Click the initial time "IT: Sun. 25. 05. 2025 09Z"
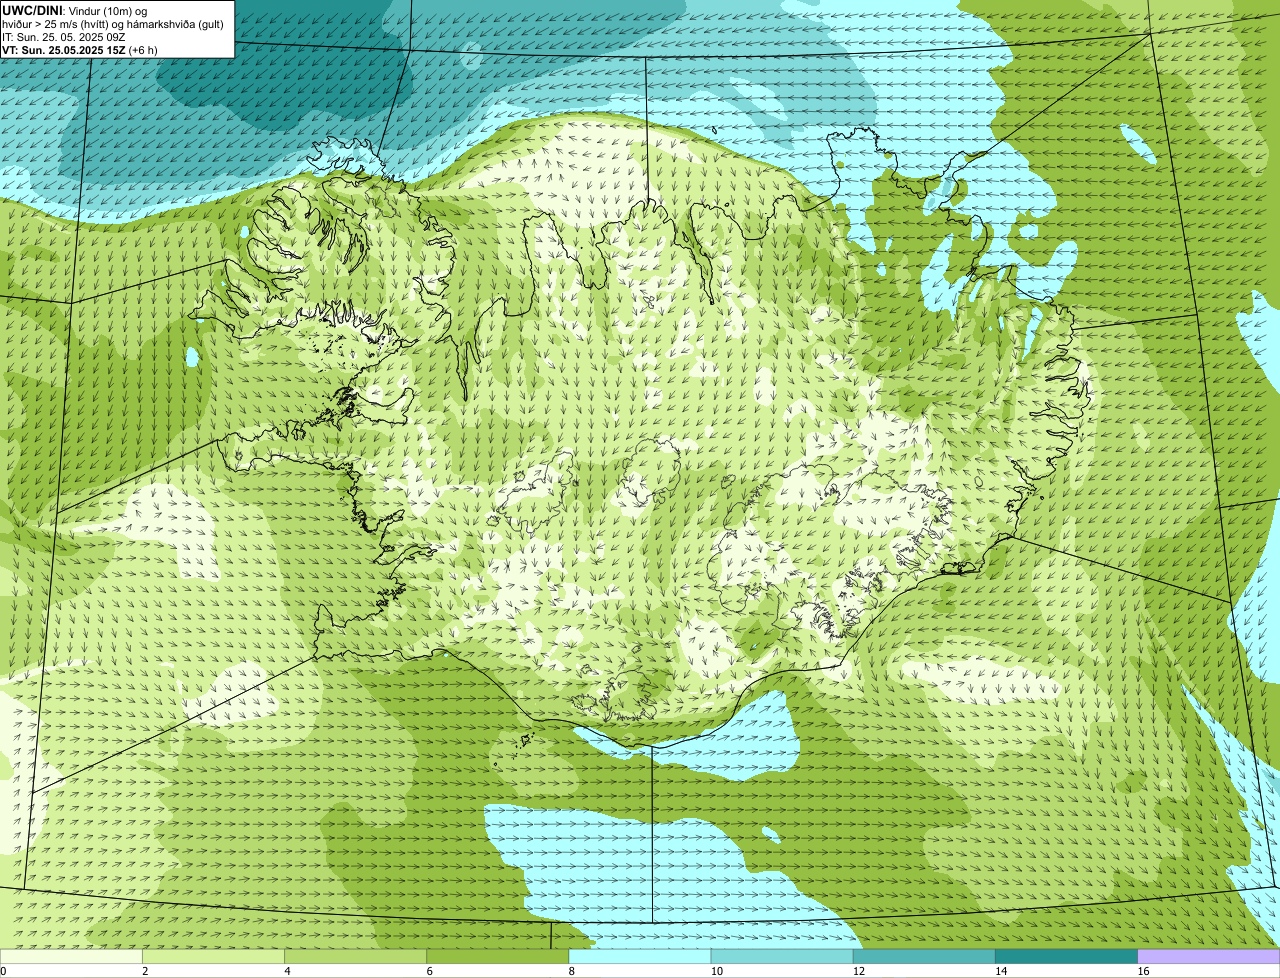Image resolution: width=1280 pixels, height=978 pixels. click(64, 37)
